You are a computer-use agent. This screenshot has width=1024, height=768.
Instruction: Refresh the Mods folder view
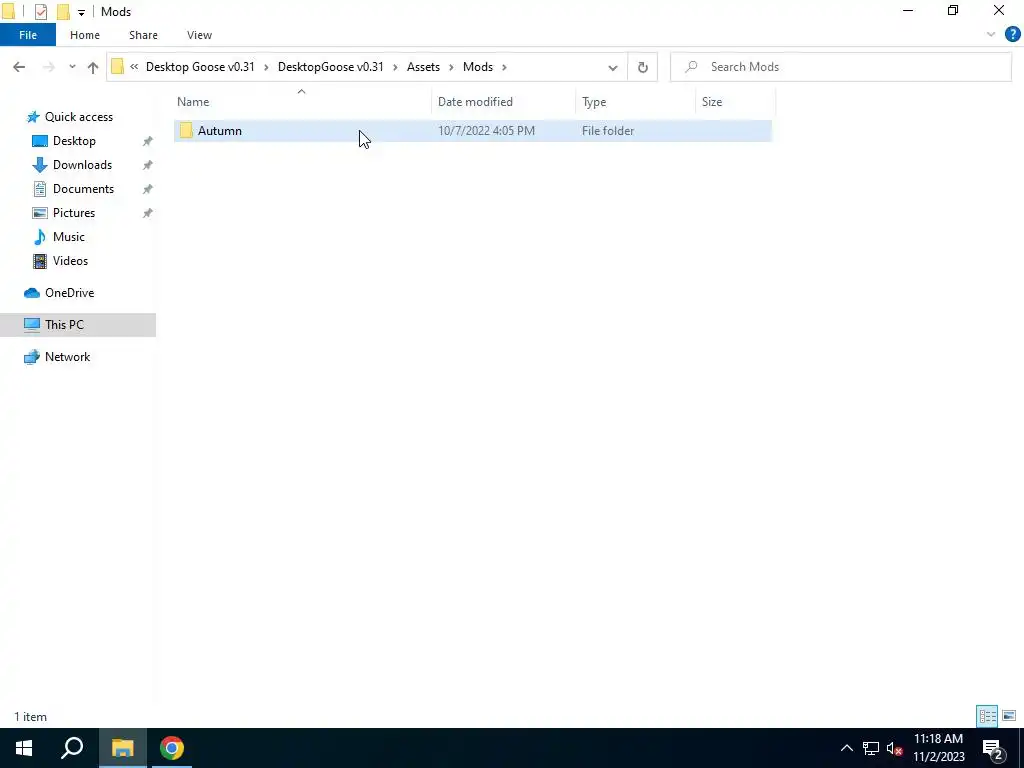click(643, 67)
